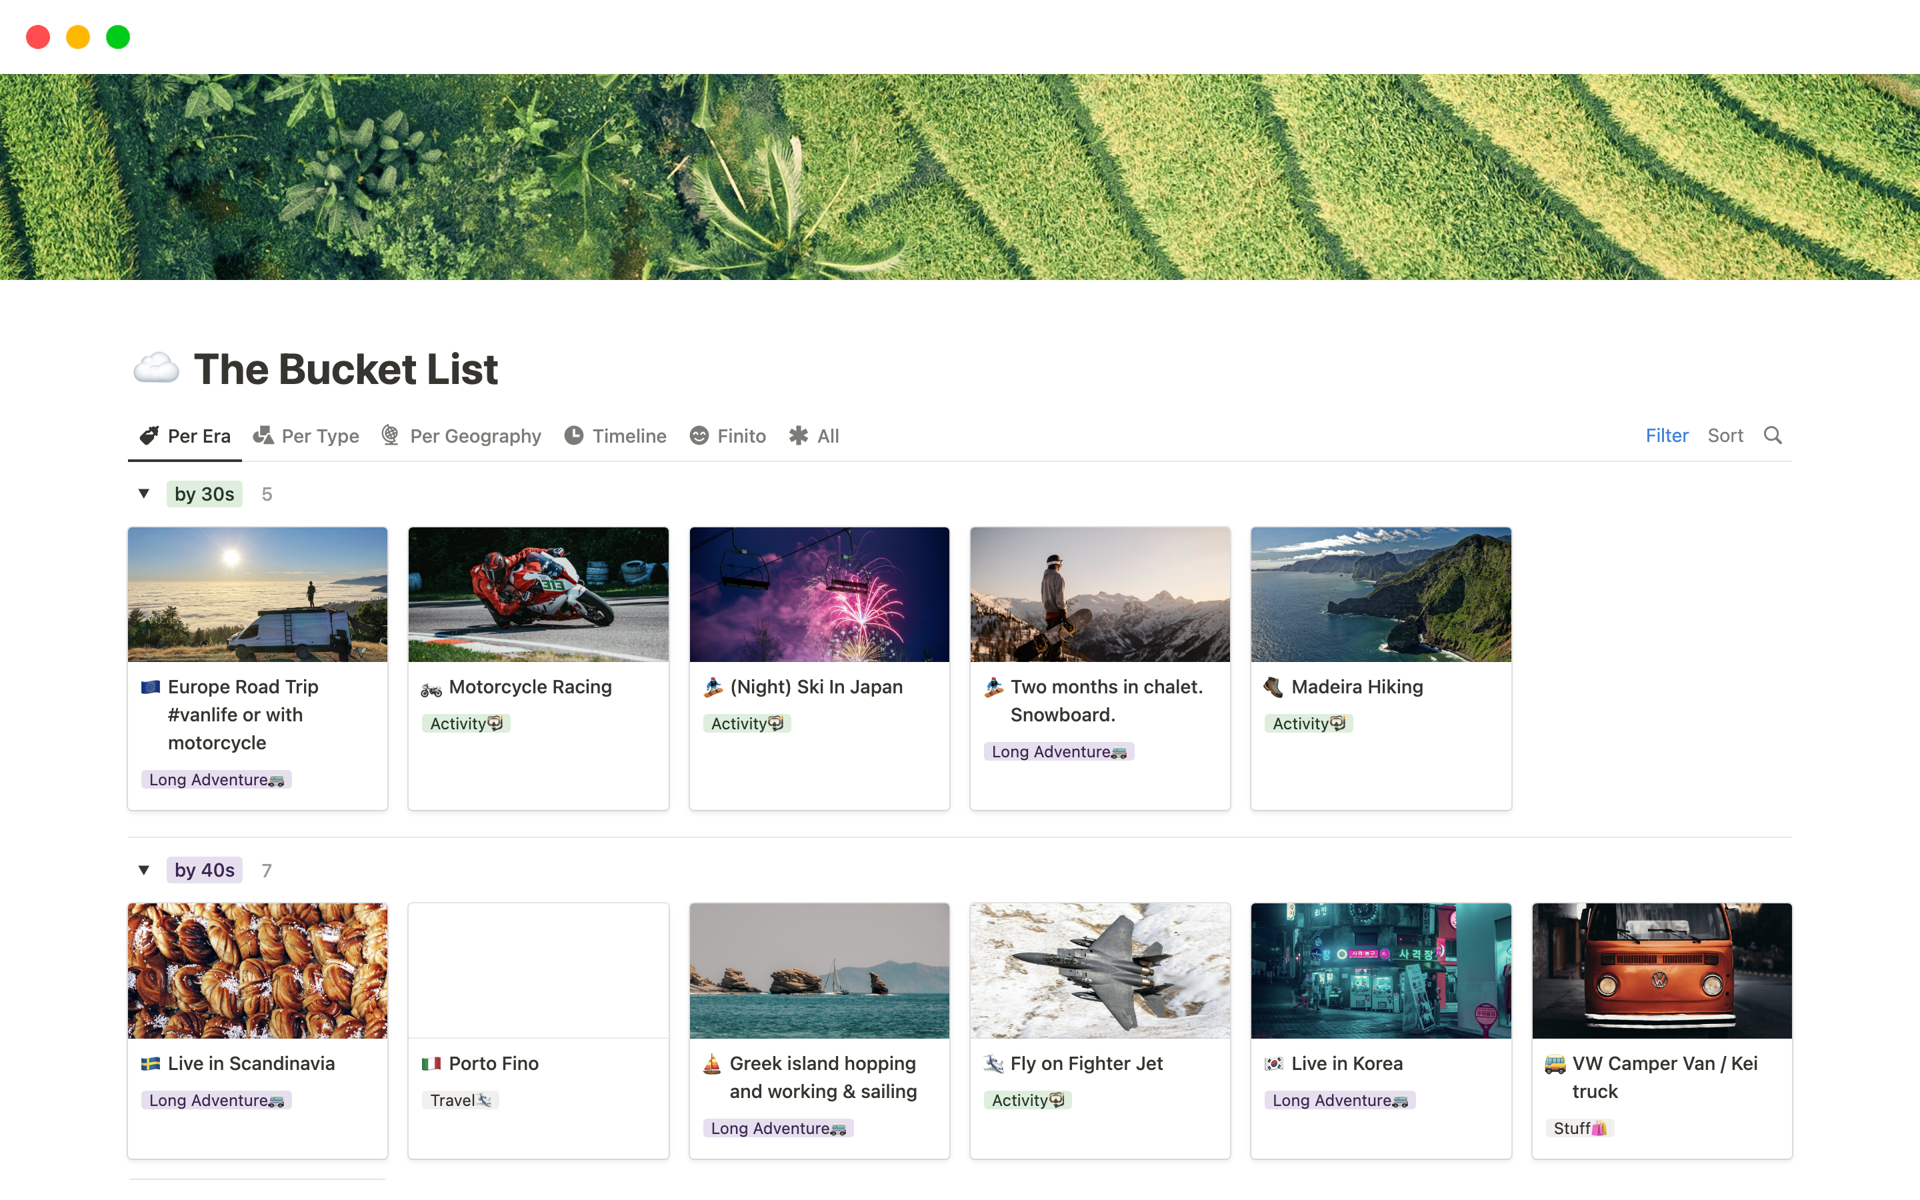Click the Live in Scandinavia pastry thumbnail
This screenshot has height=1200, width=1920.
coord(257,970)
